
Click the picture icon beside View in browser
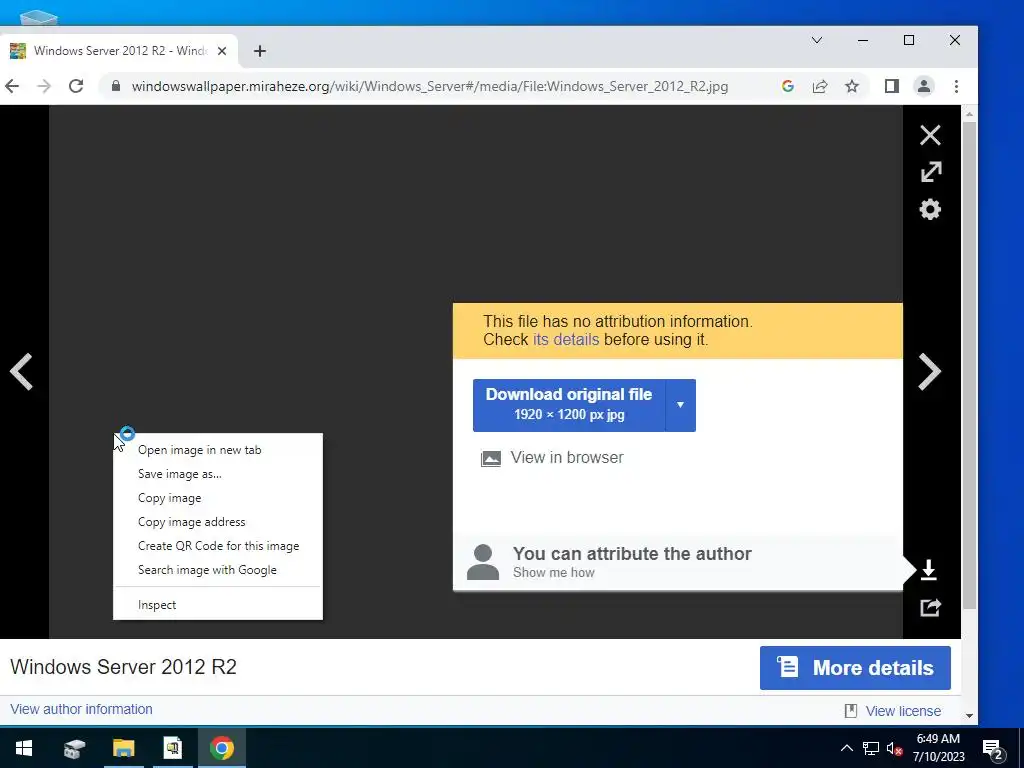pyautogui.click(x=490, y=458)
